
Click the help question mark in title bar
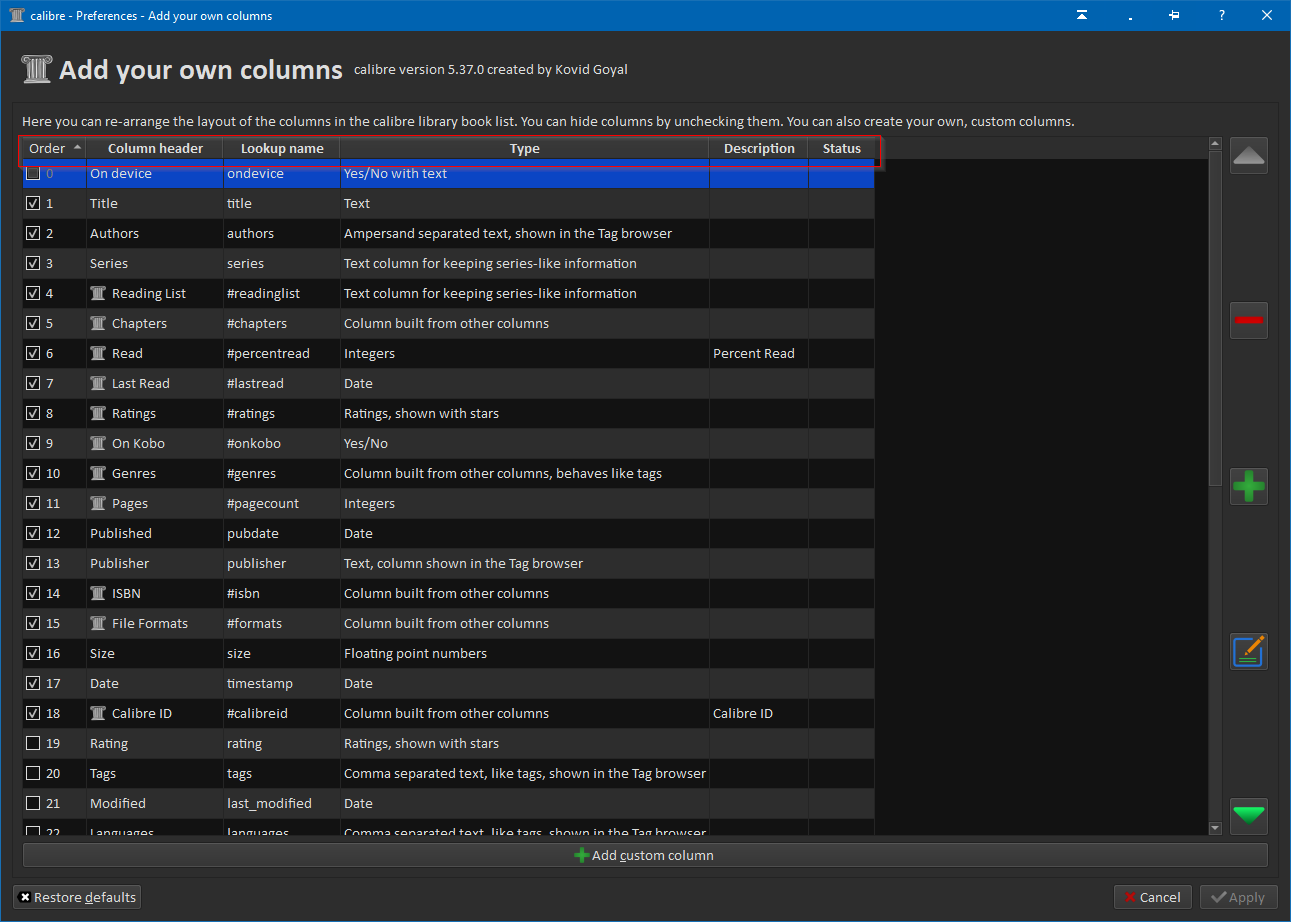pos(1221,16)
